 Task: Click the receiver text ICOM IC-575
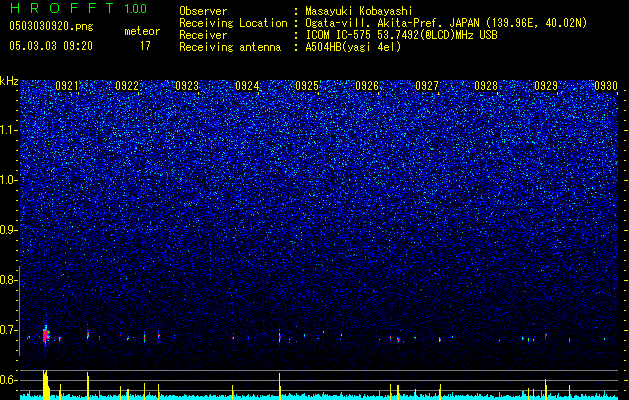339,35
